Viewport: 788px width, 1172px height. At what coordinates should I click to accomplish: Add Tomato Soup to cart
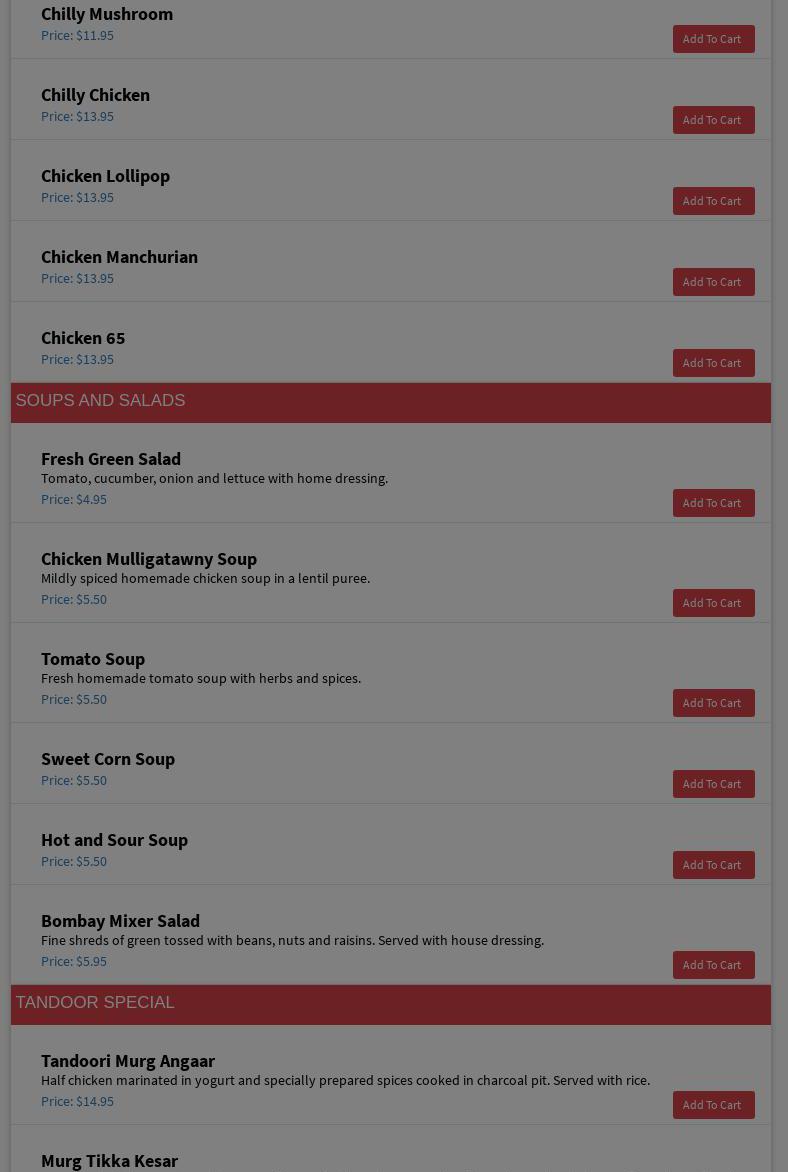tap(713, 703)
